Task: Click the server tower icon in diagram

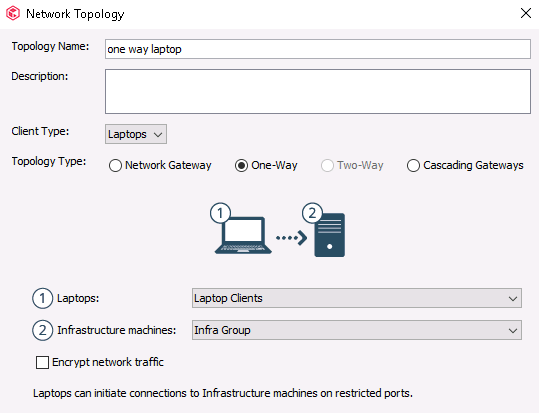Action: click(x=330, y=235)
